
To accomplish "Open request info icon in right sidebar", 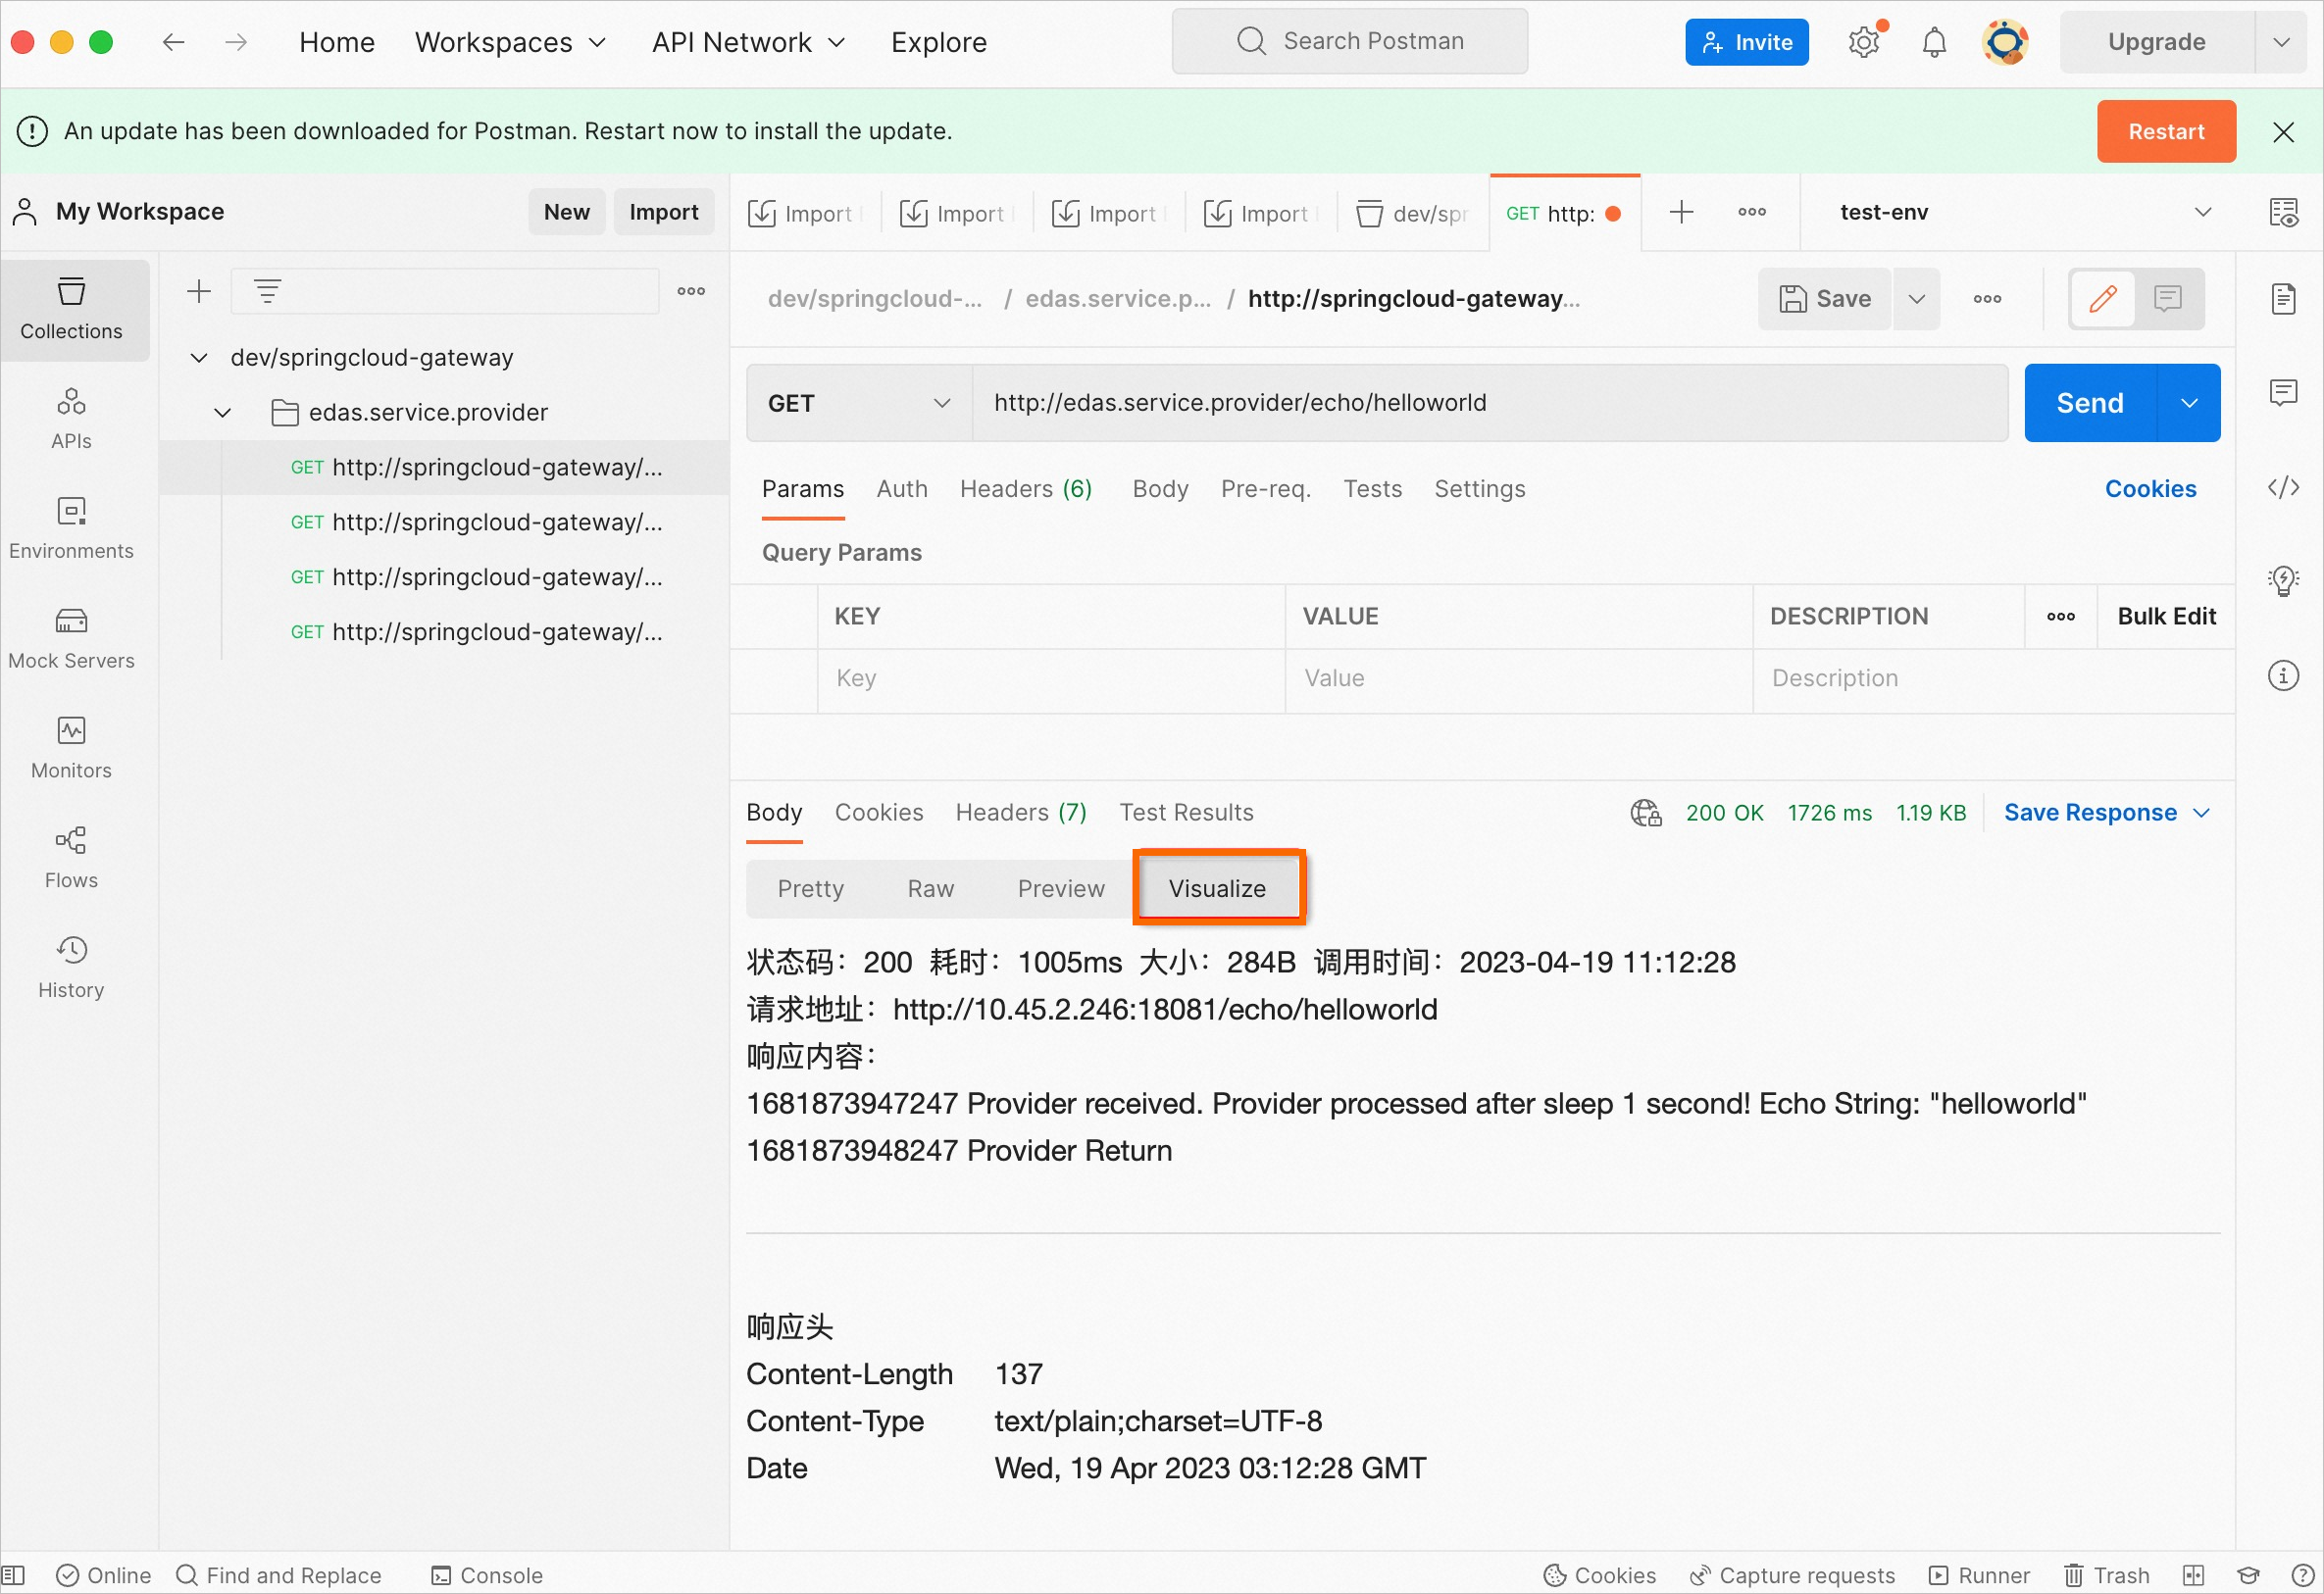I will (2283, 676).
